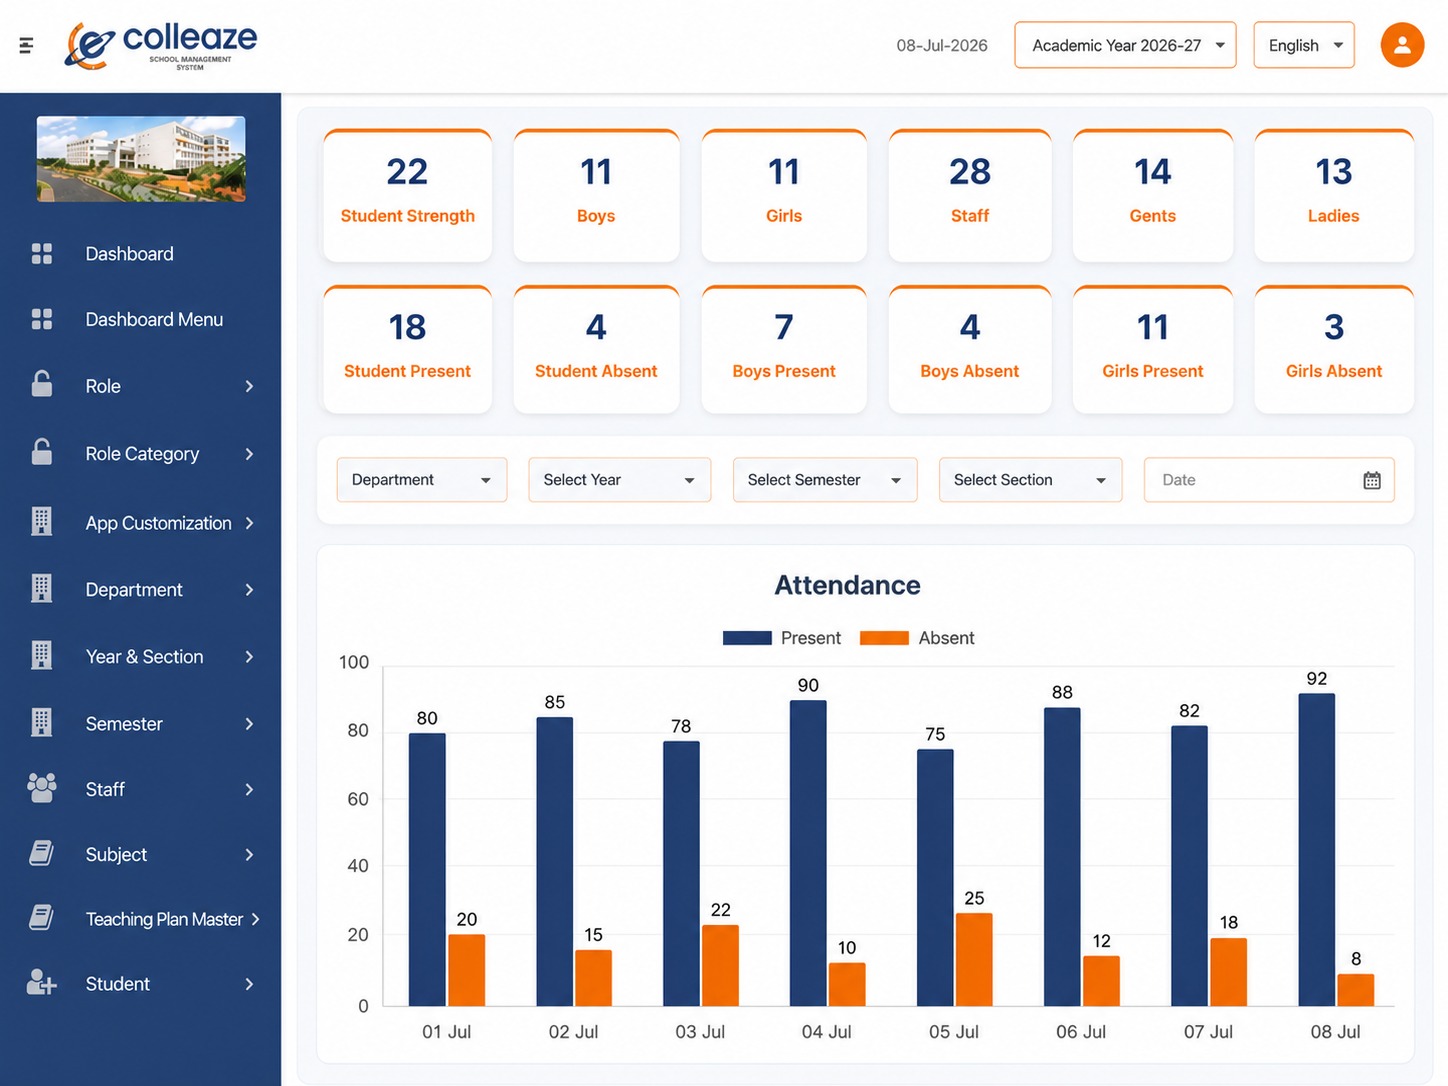The image size is (1448, 1086).
Task: Expand the Department sidebar chevron
Action: 250,590
